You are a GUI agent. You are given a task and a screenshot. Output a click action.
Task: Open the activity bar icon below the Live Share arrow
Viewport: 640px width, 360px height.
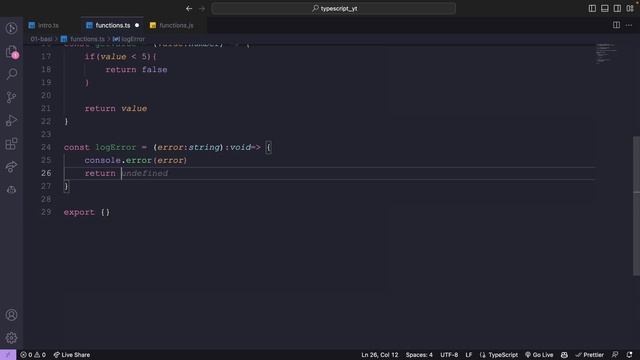[11, 190]
